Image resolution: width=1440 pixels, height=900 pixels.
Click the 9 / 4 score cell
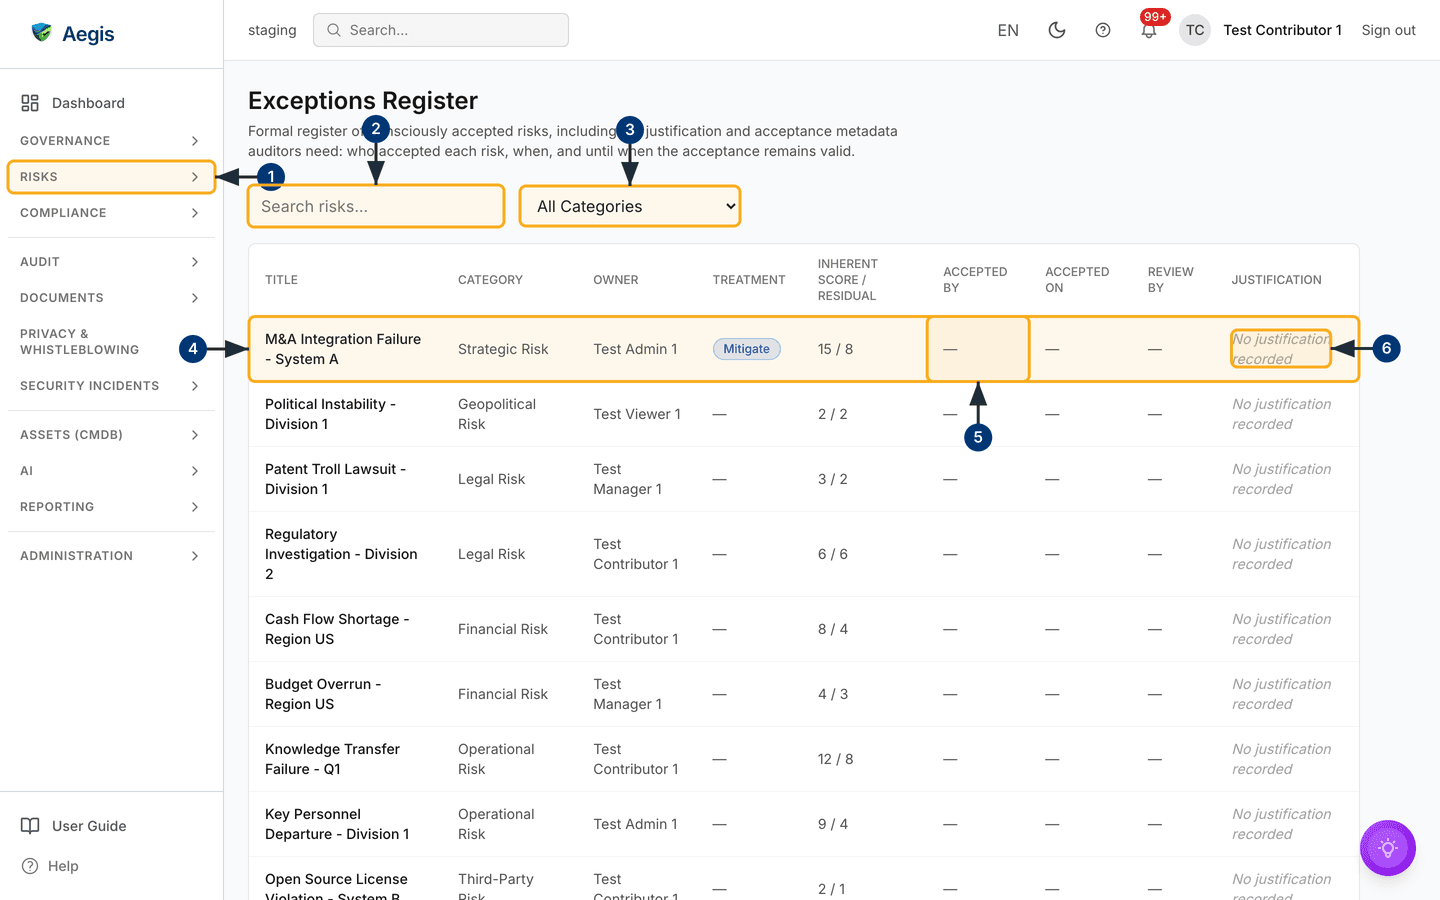(832, 824)
